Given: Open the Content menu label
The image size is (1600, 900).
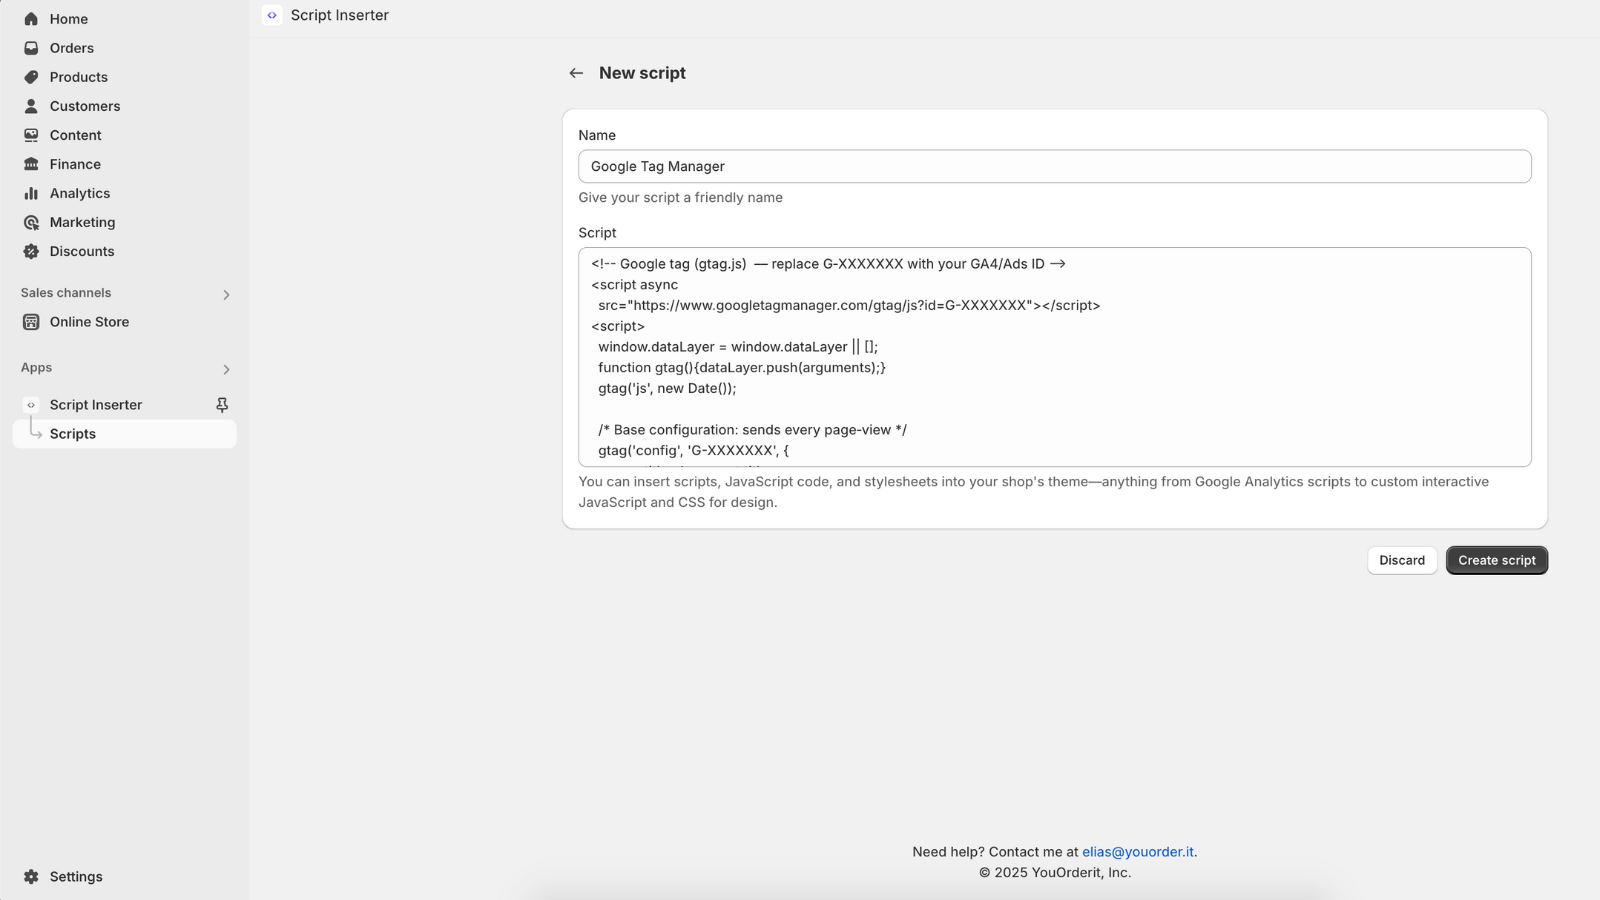Looking at the screenshot, I should [x=76, y=135].
